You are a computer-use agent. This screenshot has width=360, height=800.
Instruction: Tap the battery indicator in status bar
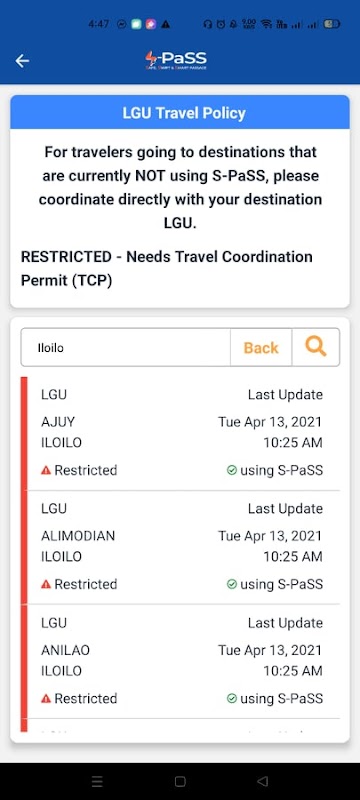(x=332, y=24)
